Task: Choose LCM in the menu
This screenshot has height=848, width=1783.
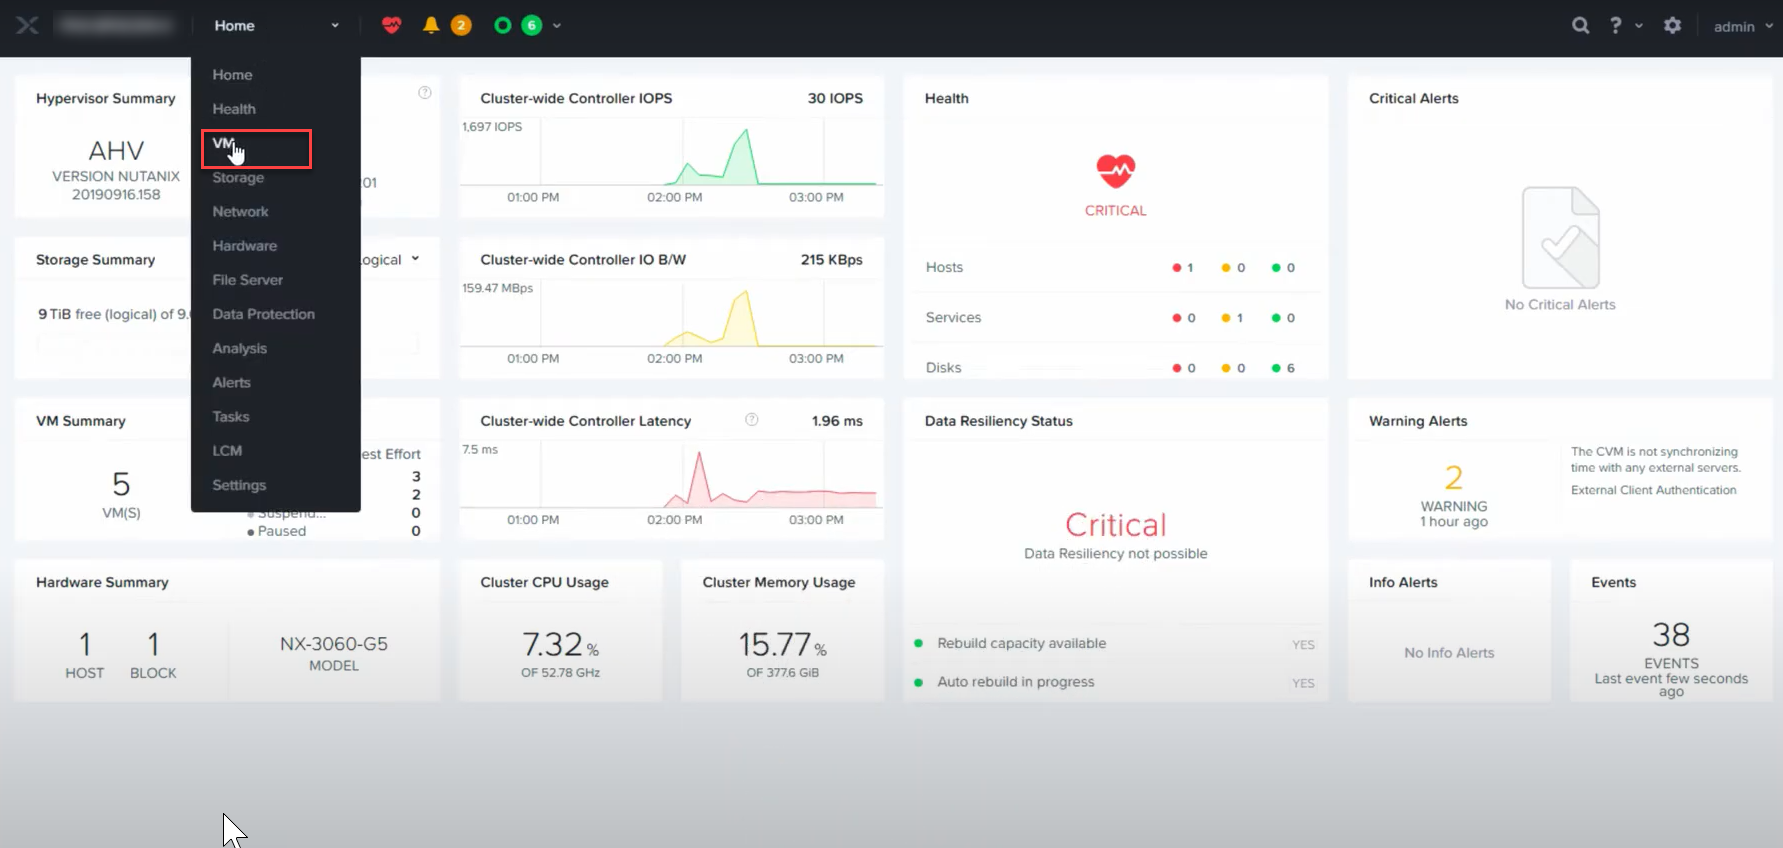Action: (x=227, y=451)
